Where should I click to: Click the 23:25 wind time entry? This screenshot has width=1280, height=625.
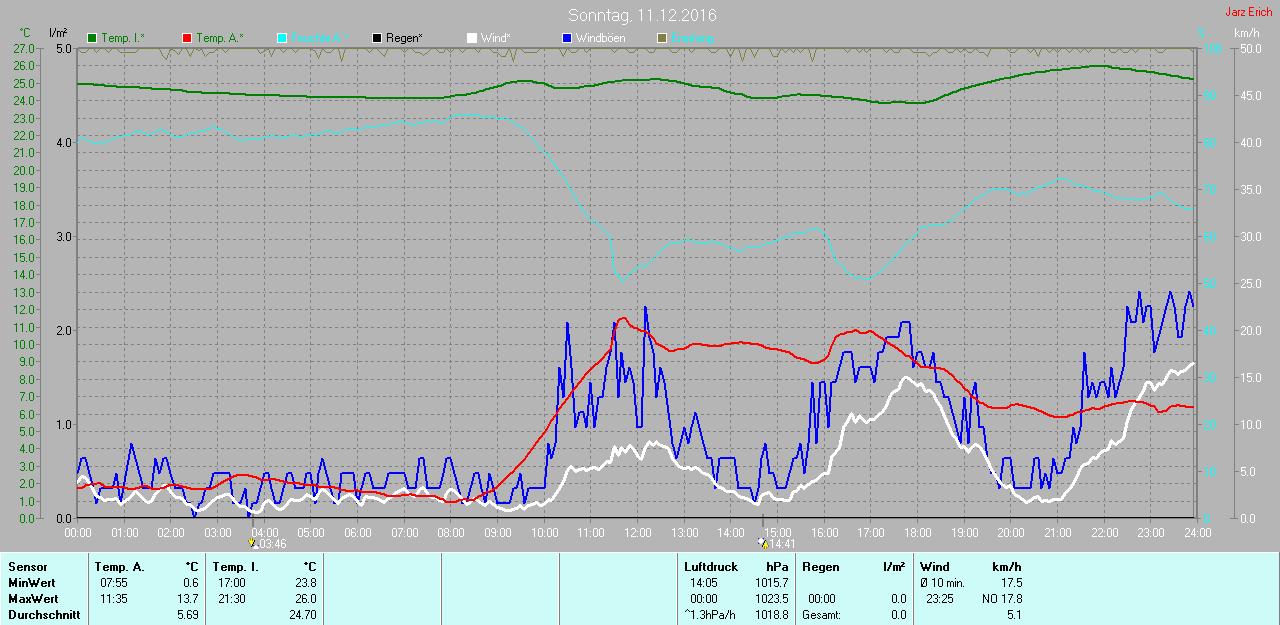[939, 599]
